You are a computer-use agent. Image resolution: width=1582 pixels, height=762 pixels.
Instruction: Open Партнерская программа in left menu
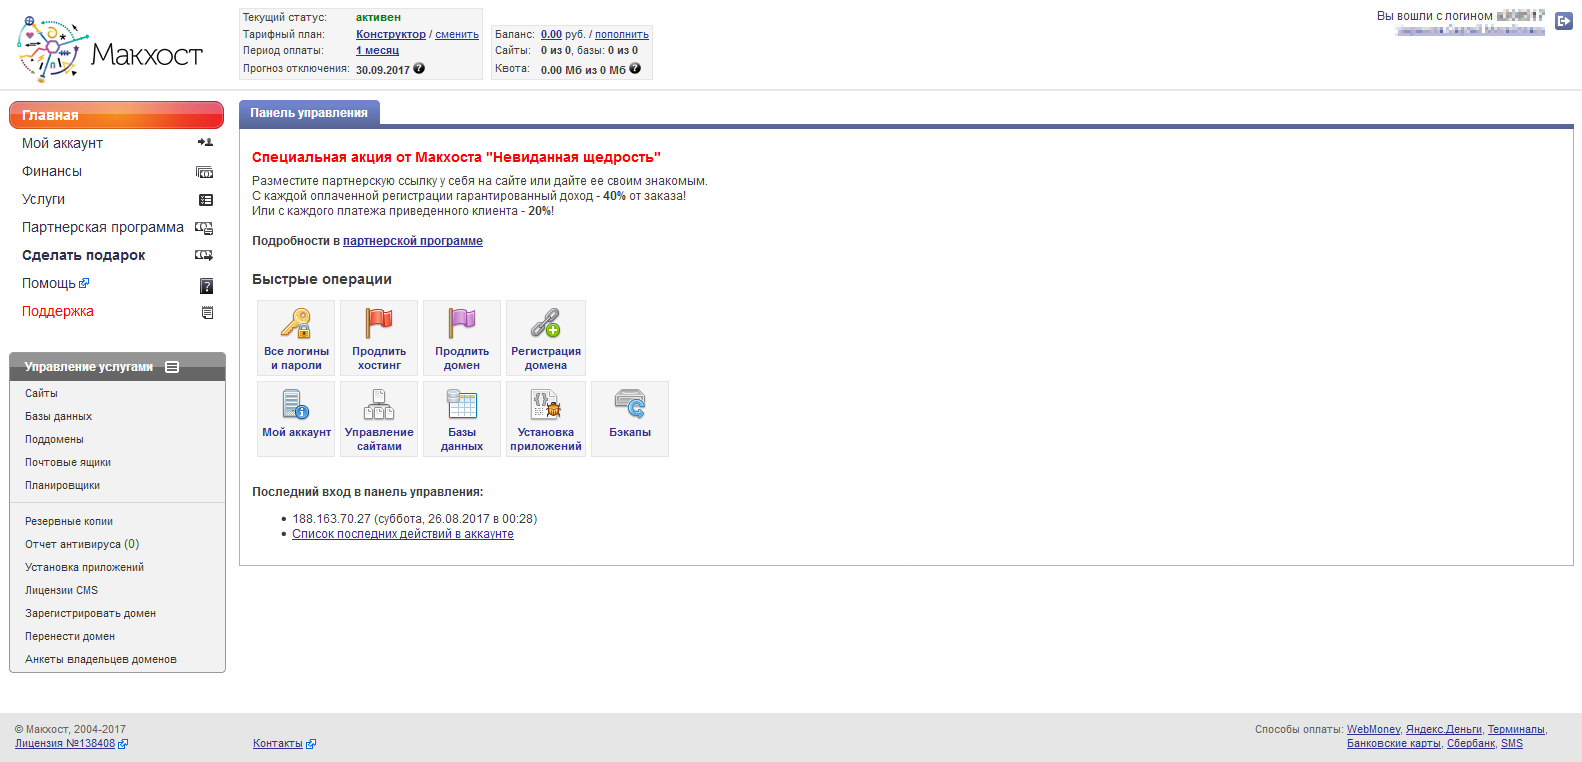click(103, 227)
